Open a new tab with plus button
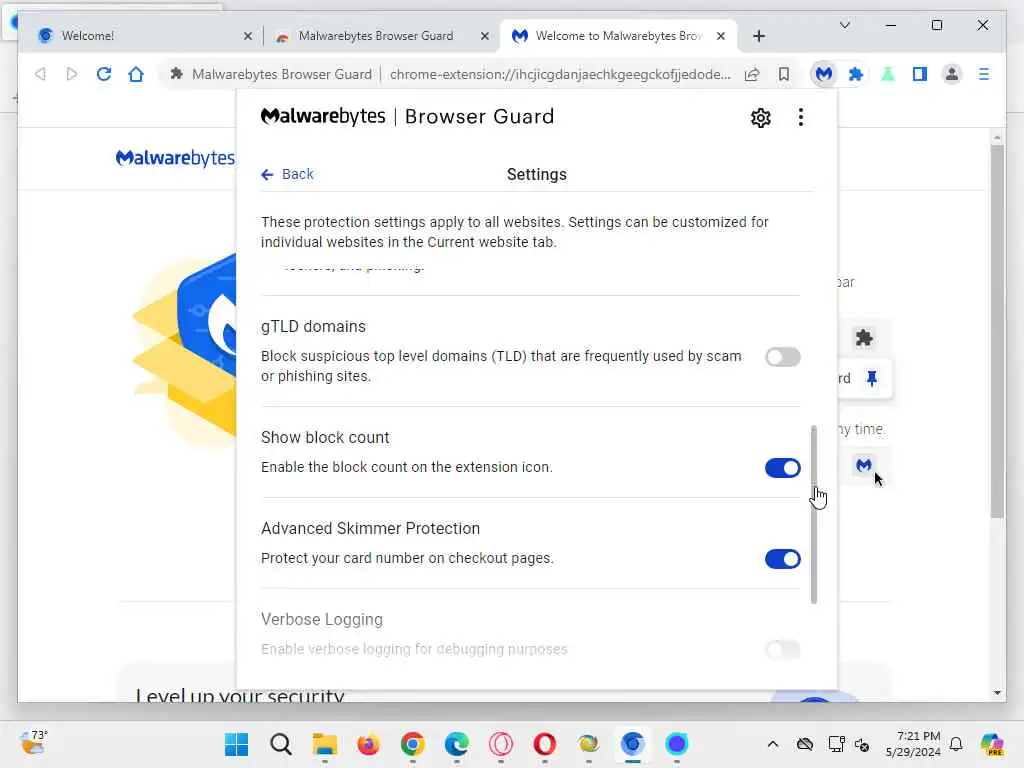 (x=758, y=36)
